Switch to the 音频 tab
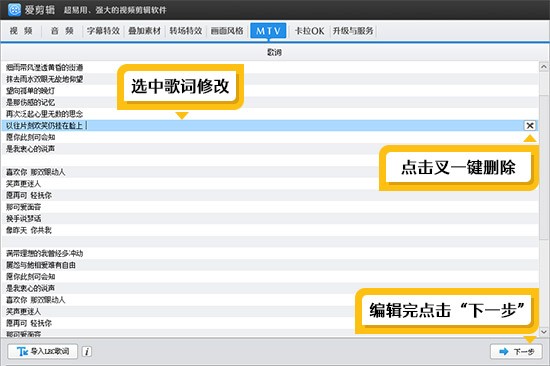Screen dimensions: 550x366 (x=62, y=31)
